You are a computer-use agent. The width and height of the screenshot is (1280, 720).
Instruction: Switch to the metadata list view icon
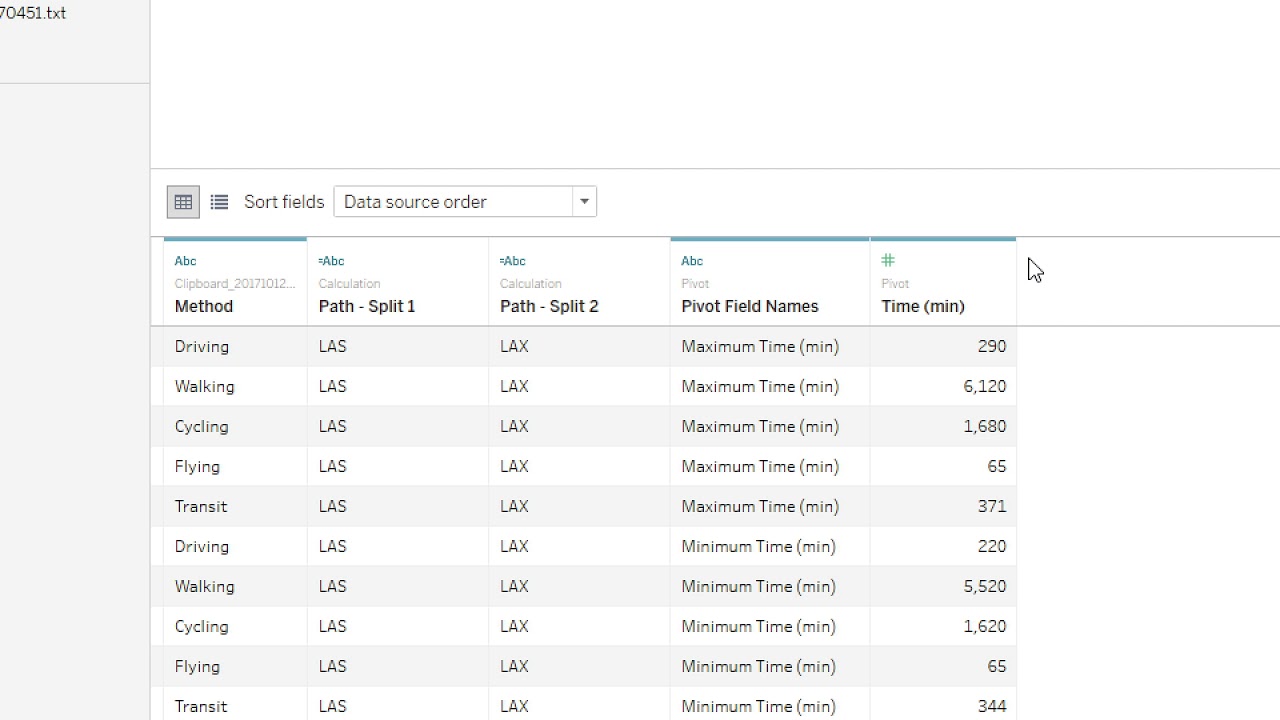click(x=219, y=202)
